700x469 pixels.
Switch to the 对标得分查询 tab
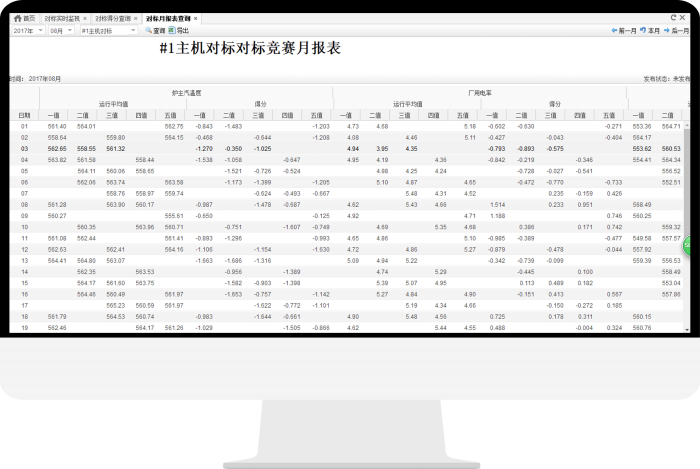tap(112, 18)
